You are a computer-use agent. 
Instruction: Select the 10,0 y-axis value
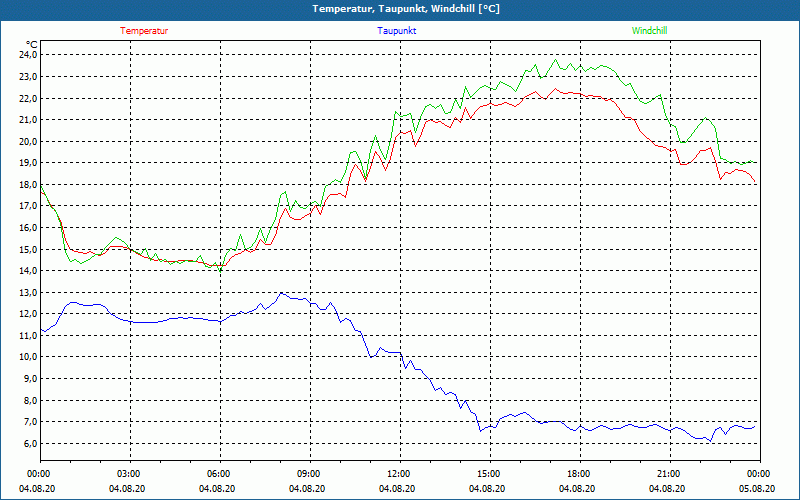click(29, 357)
